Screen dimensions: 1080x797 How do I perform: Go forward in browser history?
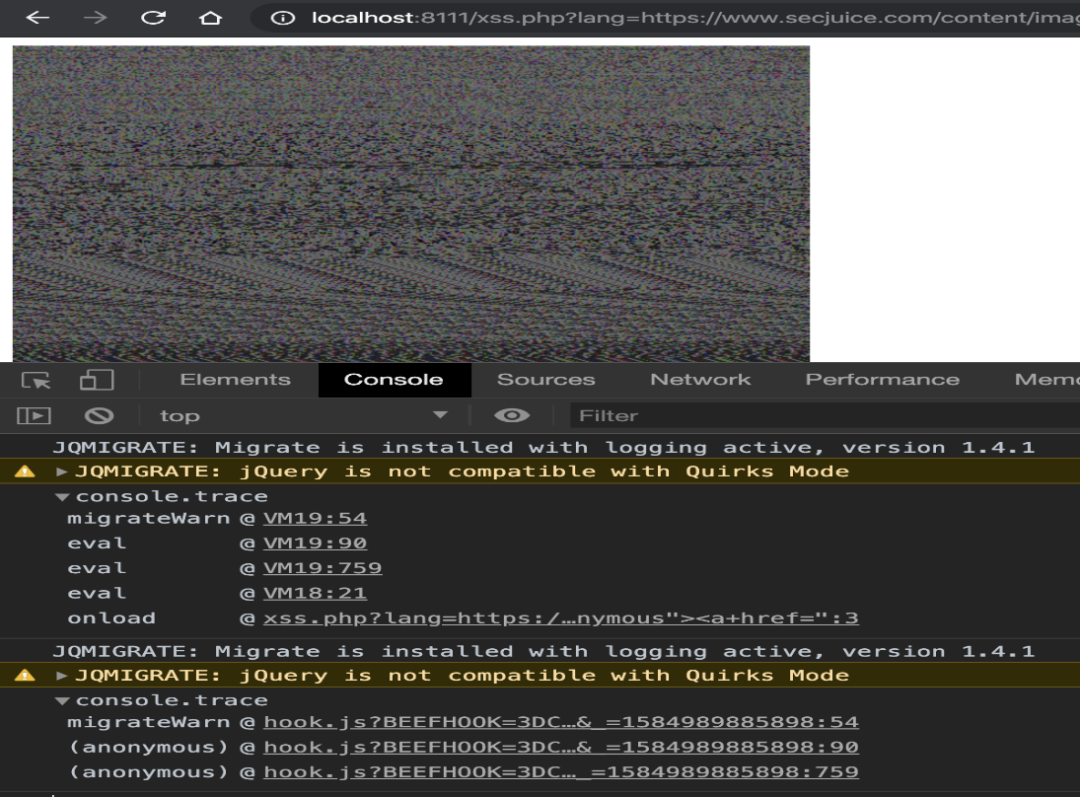click(95, 17)
